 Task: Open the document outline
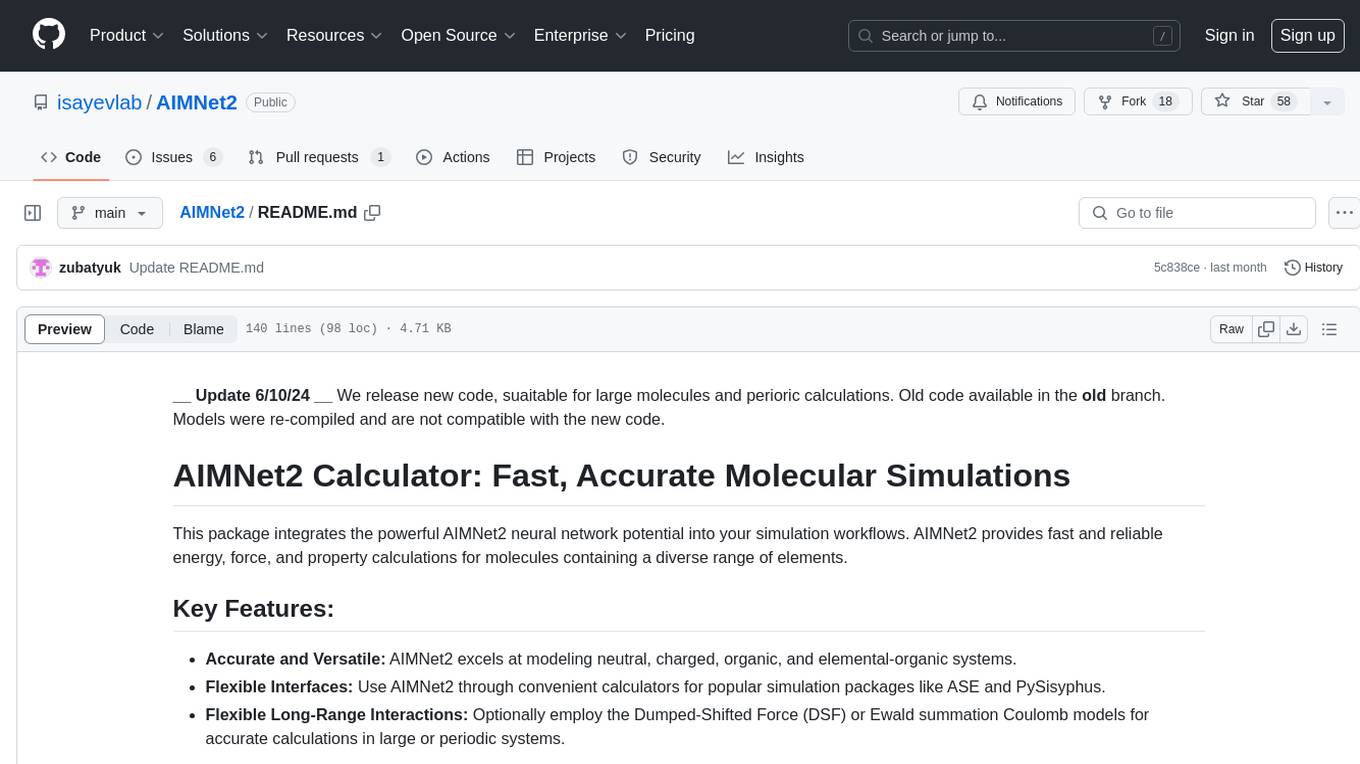click(x=1329, y=329)
